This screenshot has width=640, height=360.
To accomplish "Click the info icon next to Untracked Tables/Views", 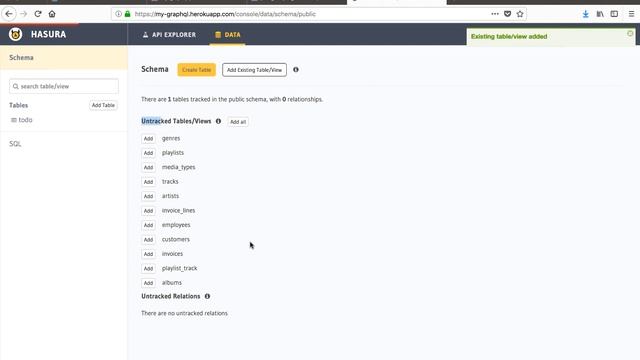I will (x=218, y=121).
